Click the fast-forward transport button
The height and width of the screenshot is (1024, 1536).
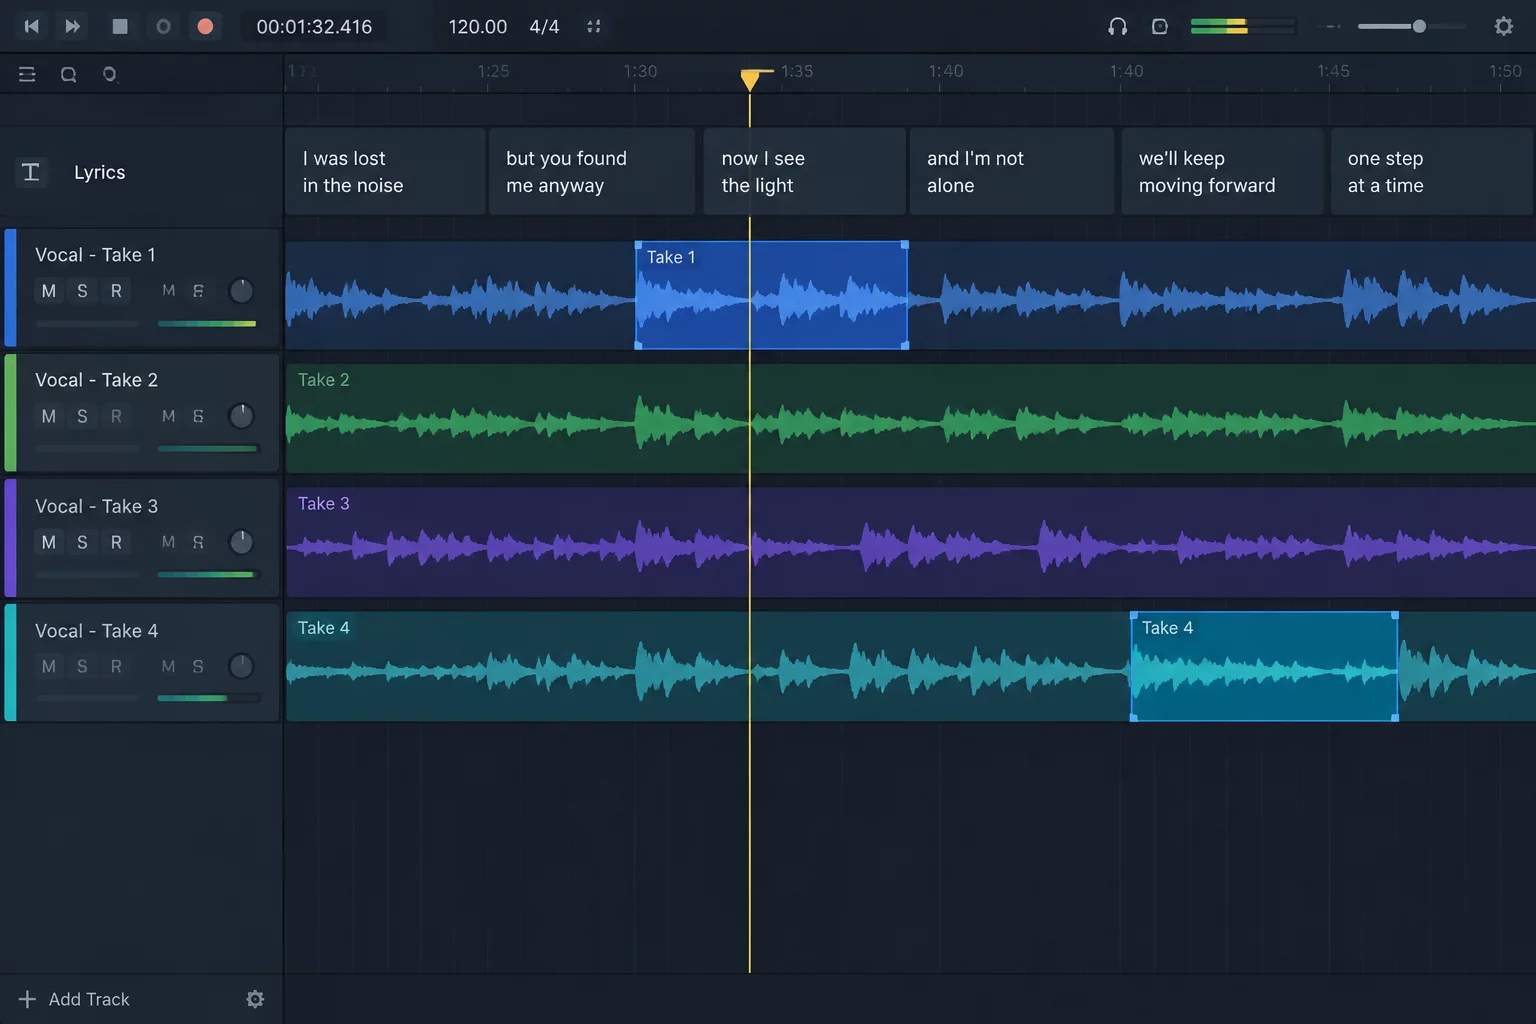73,26
